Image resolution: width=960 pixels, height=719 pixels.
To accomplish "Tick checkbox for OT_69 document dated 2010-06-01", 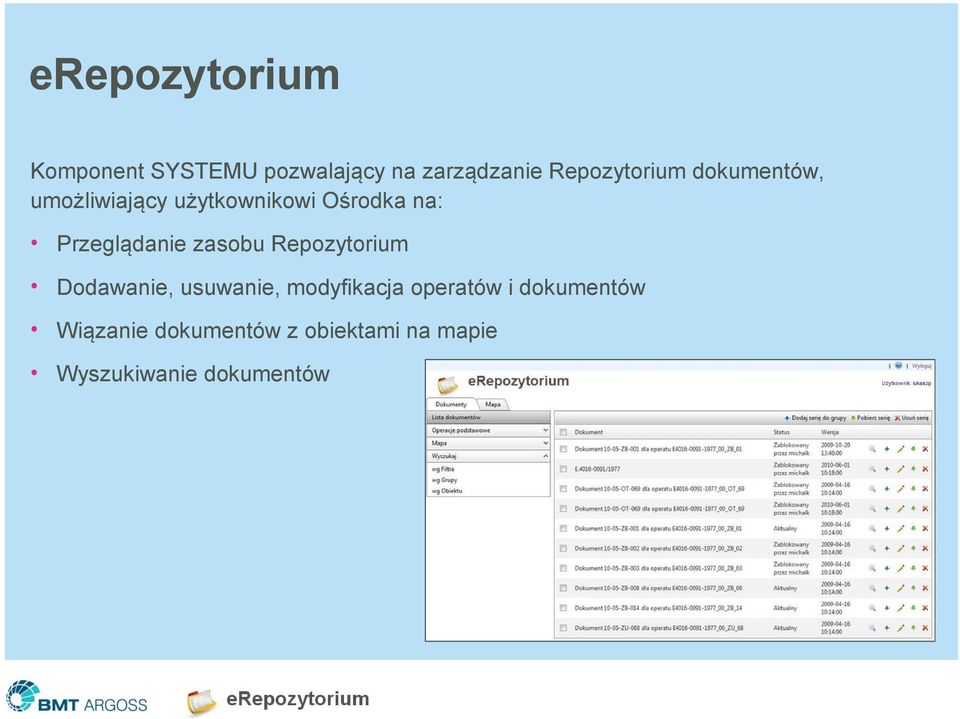I will tap(563, 509).
